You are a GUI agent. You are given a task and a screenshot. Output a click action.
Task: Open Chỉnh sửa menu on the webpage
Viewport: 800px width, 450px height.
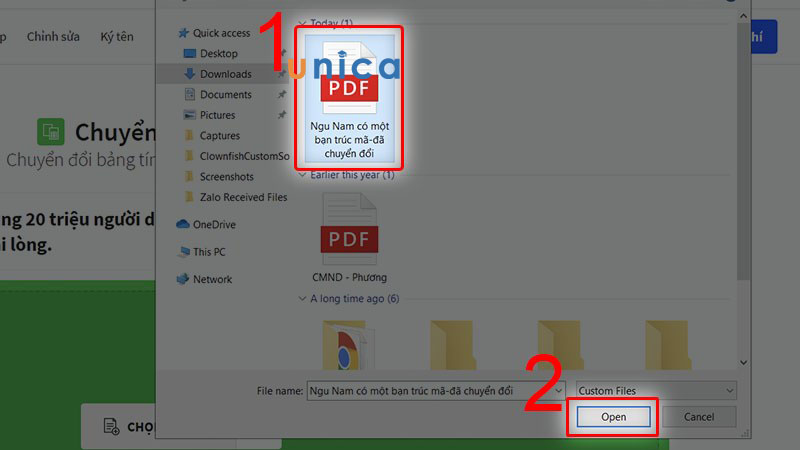coord(53,37)
